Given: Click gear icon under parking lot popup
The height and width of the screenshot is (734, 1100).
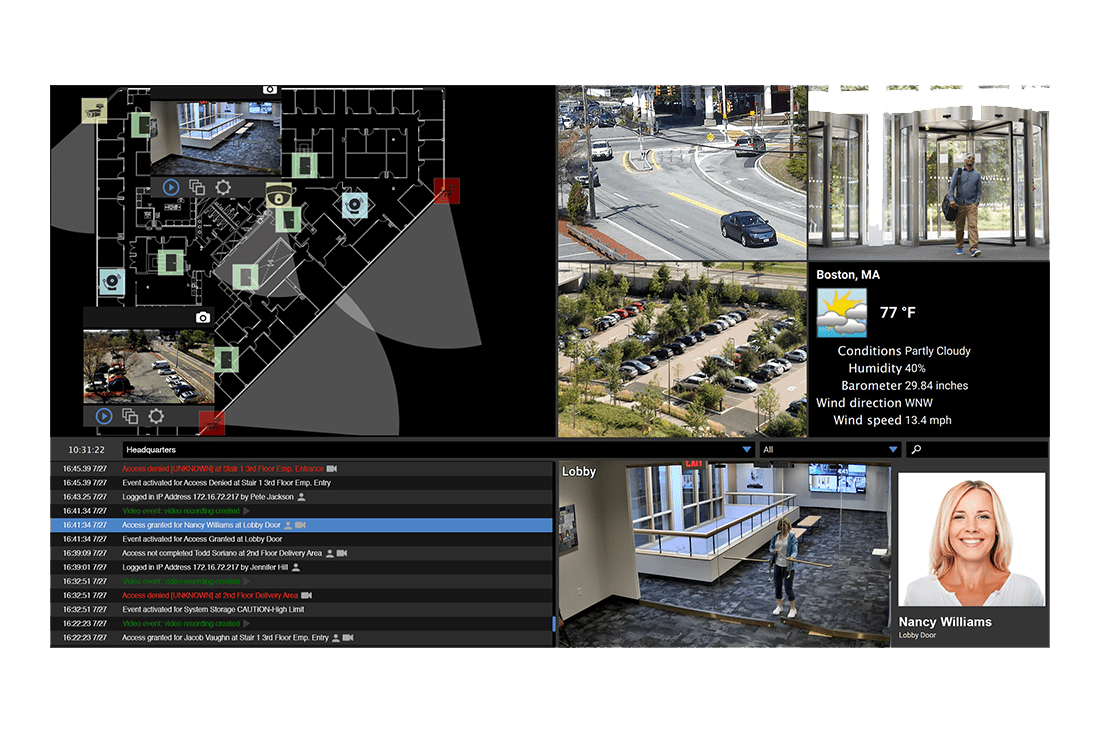Looking at the screenshot, I should pos(156,416).
